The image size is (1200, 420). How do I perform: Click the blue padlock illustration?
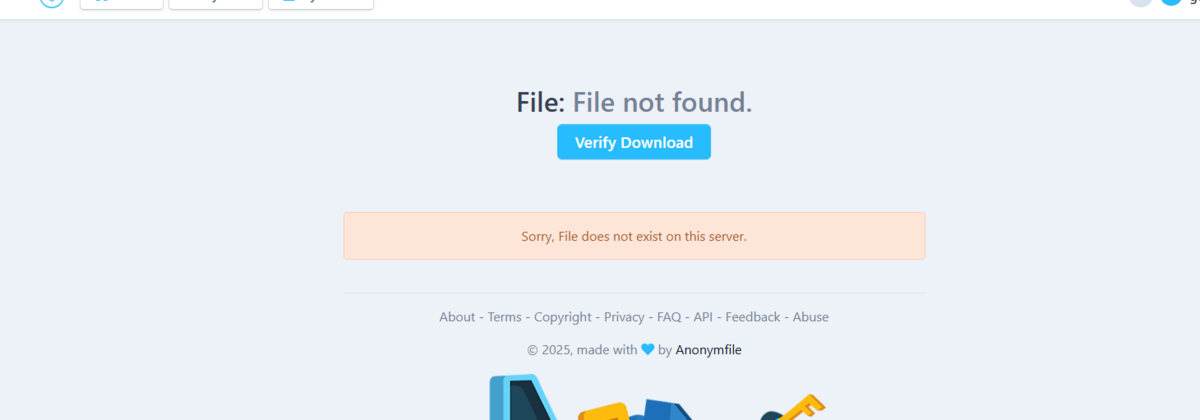pos(524,398)
